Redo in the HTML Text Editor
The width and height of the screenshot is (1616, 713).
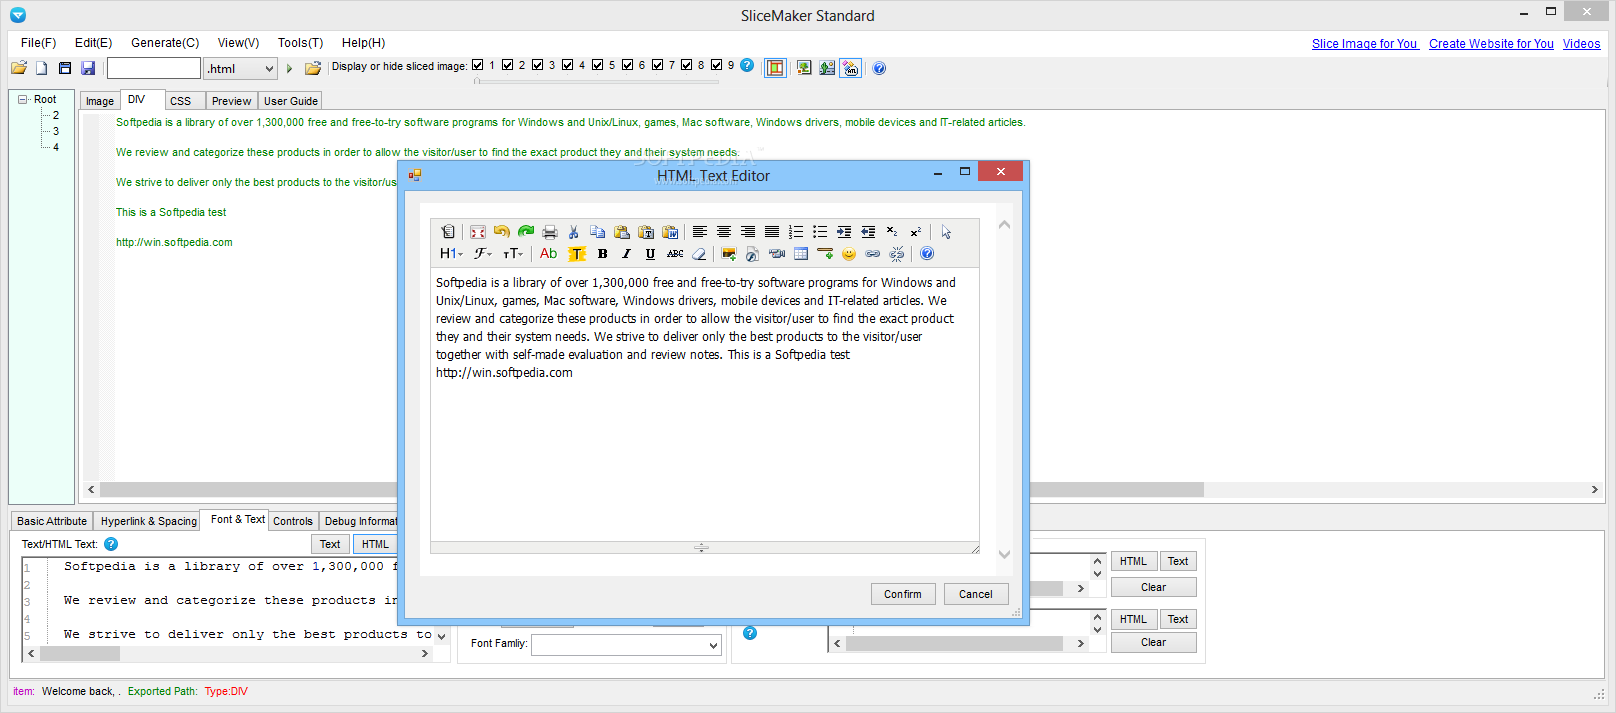tap(526, 232)
